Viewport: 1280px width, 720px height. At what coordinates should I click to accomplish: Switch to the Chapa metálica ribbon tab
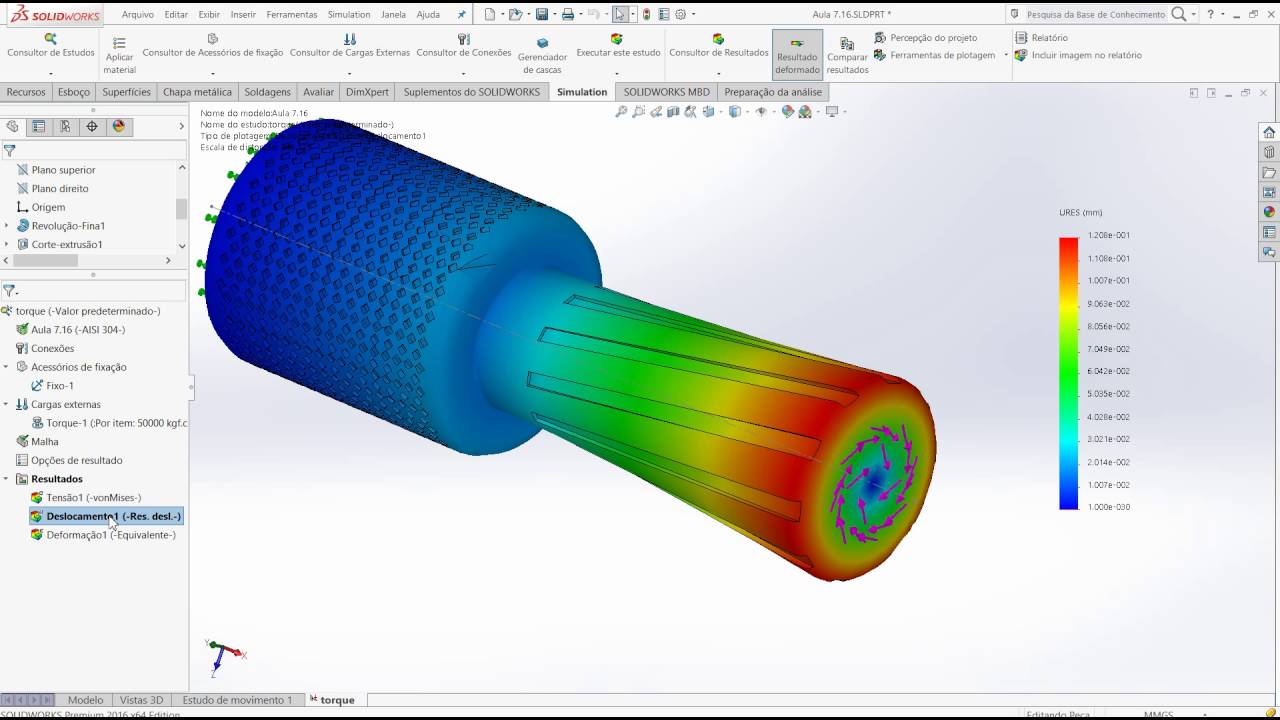197,92
